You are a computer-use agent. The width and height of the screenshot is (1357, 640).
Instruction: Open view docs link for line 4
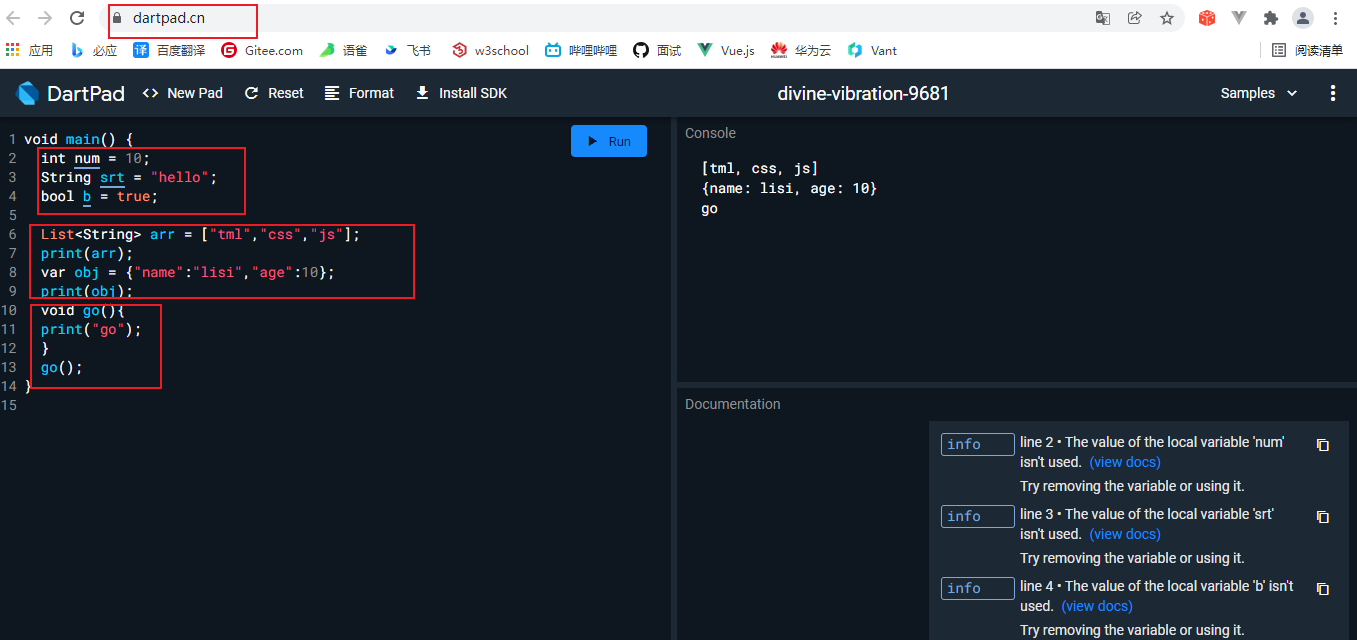1097,606
